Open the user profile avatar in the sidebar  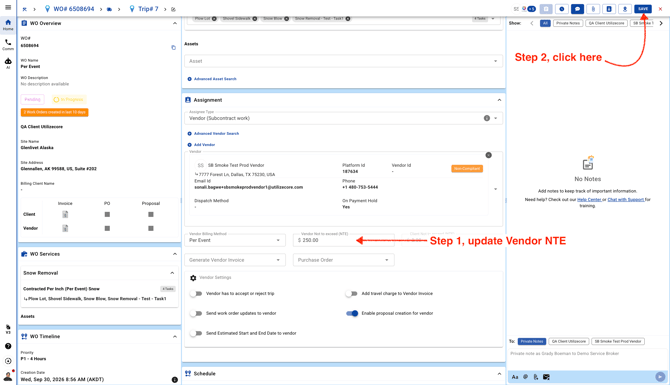point(8,376)
